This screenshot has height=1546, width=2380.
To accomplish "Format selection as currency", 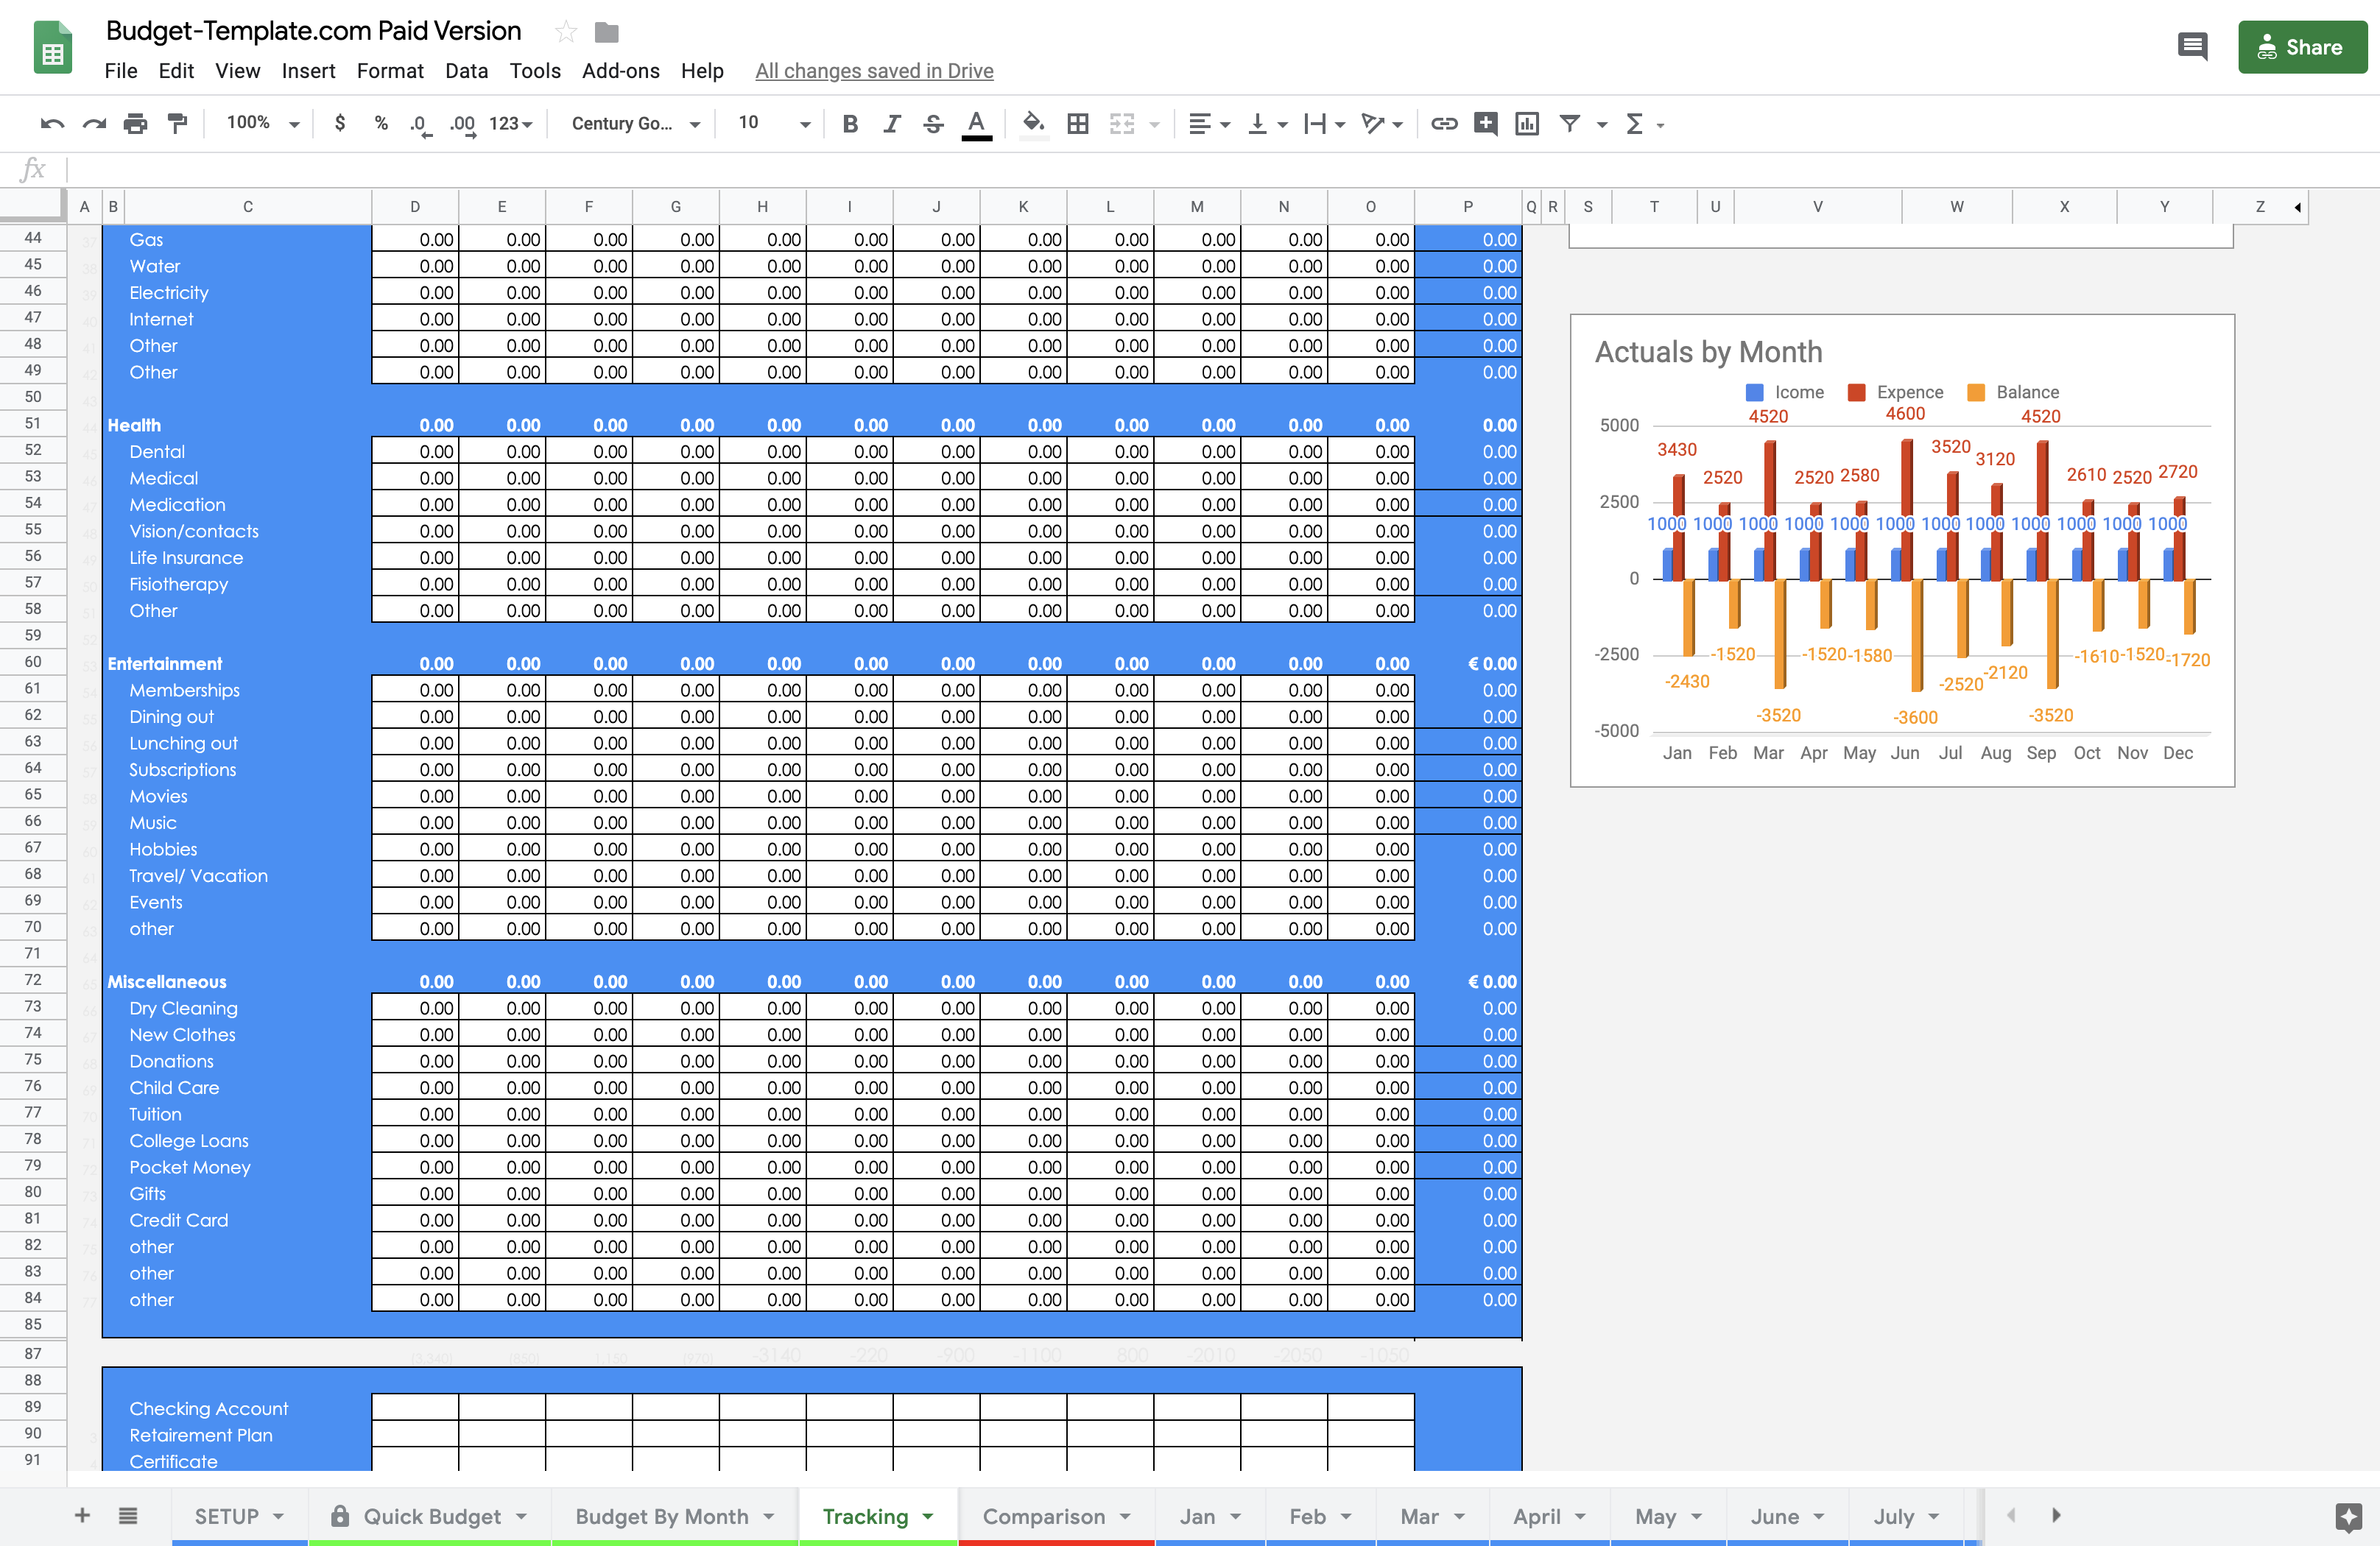I will (340, 123).
